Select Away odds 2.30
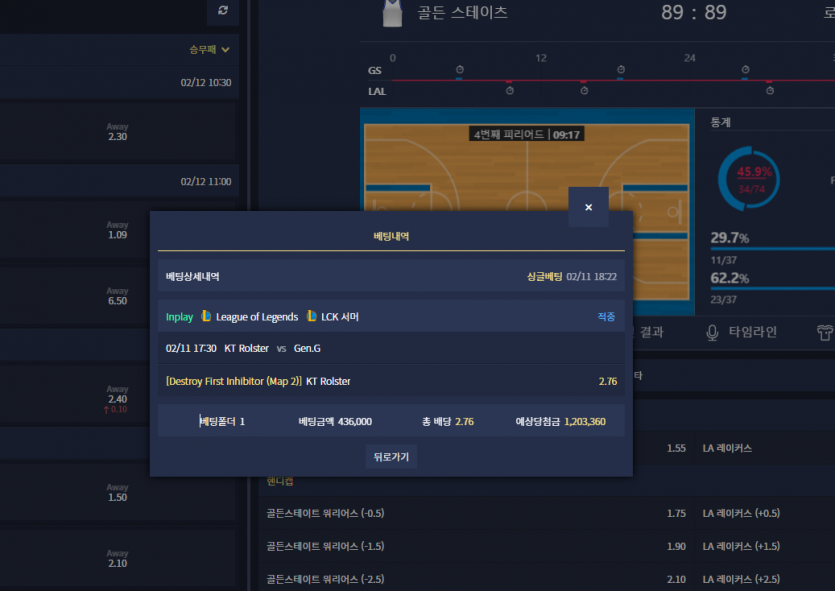 [x=118, y=132]
